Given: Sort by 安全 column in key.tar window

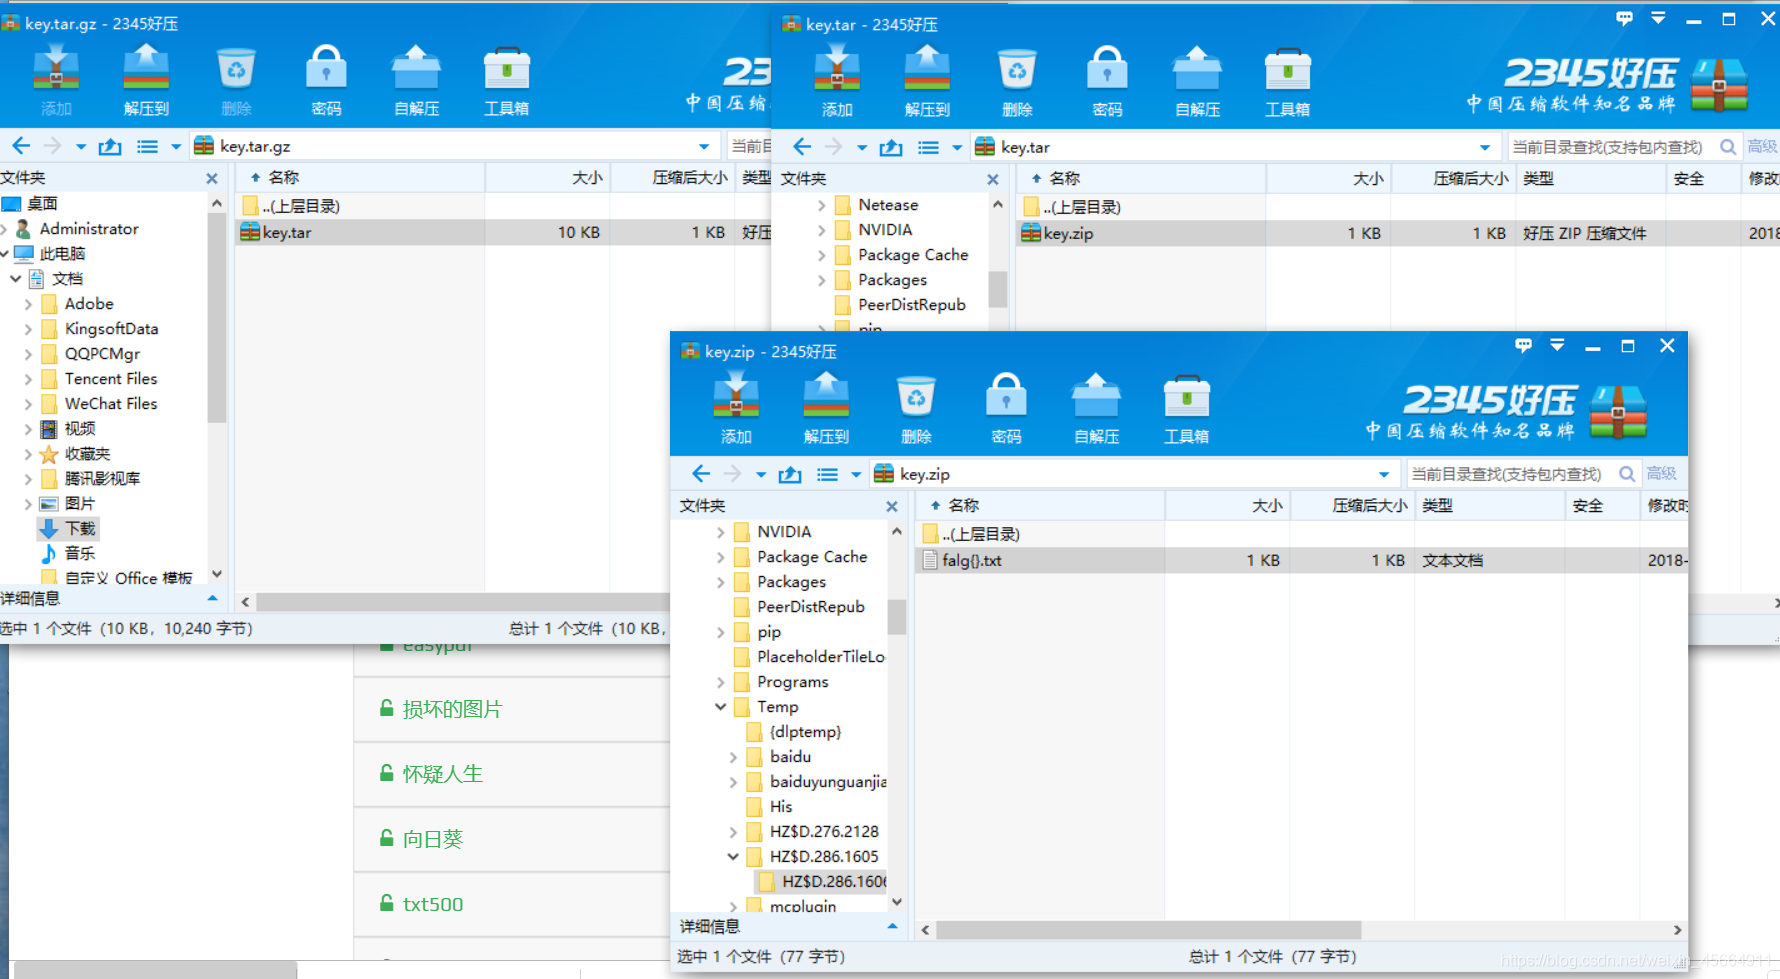Looking at the screenshot, I should pos(1703,179).
